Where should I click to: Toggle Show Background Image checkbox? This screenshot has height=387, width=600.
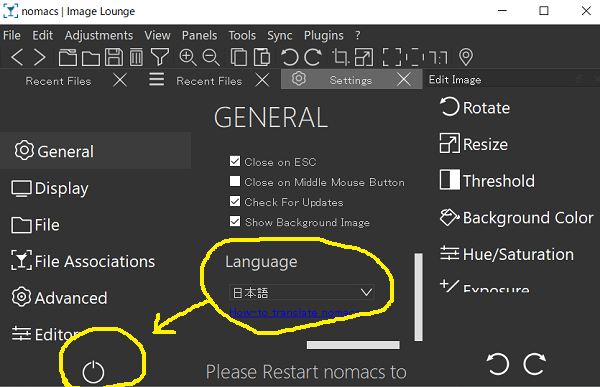click(235, 221)
